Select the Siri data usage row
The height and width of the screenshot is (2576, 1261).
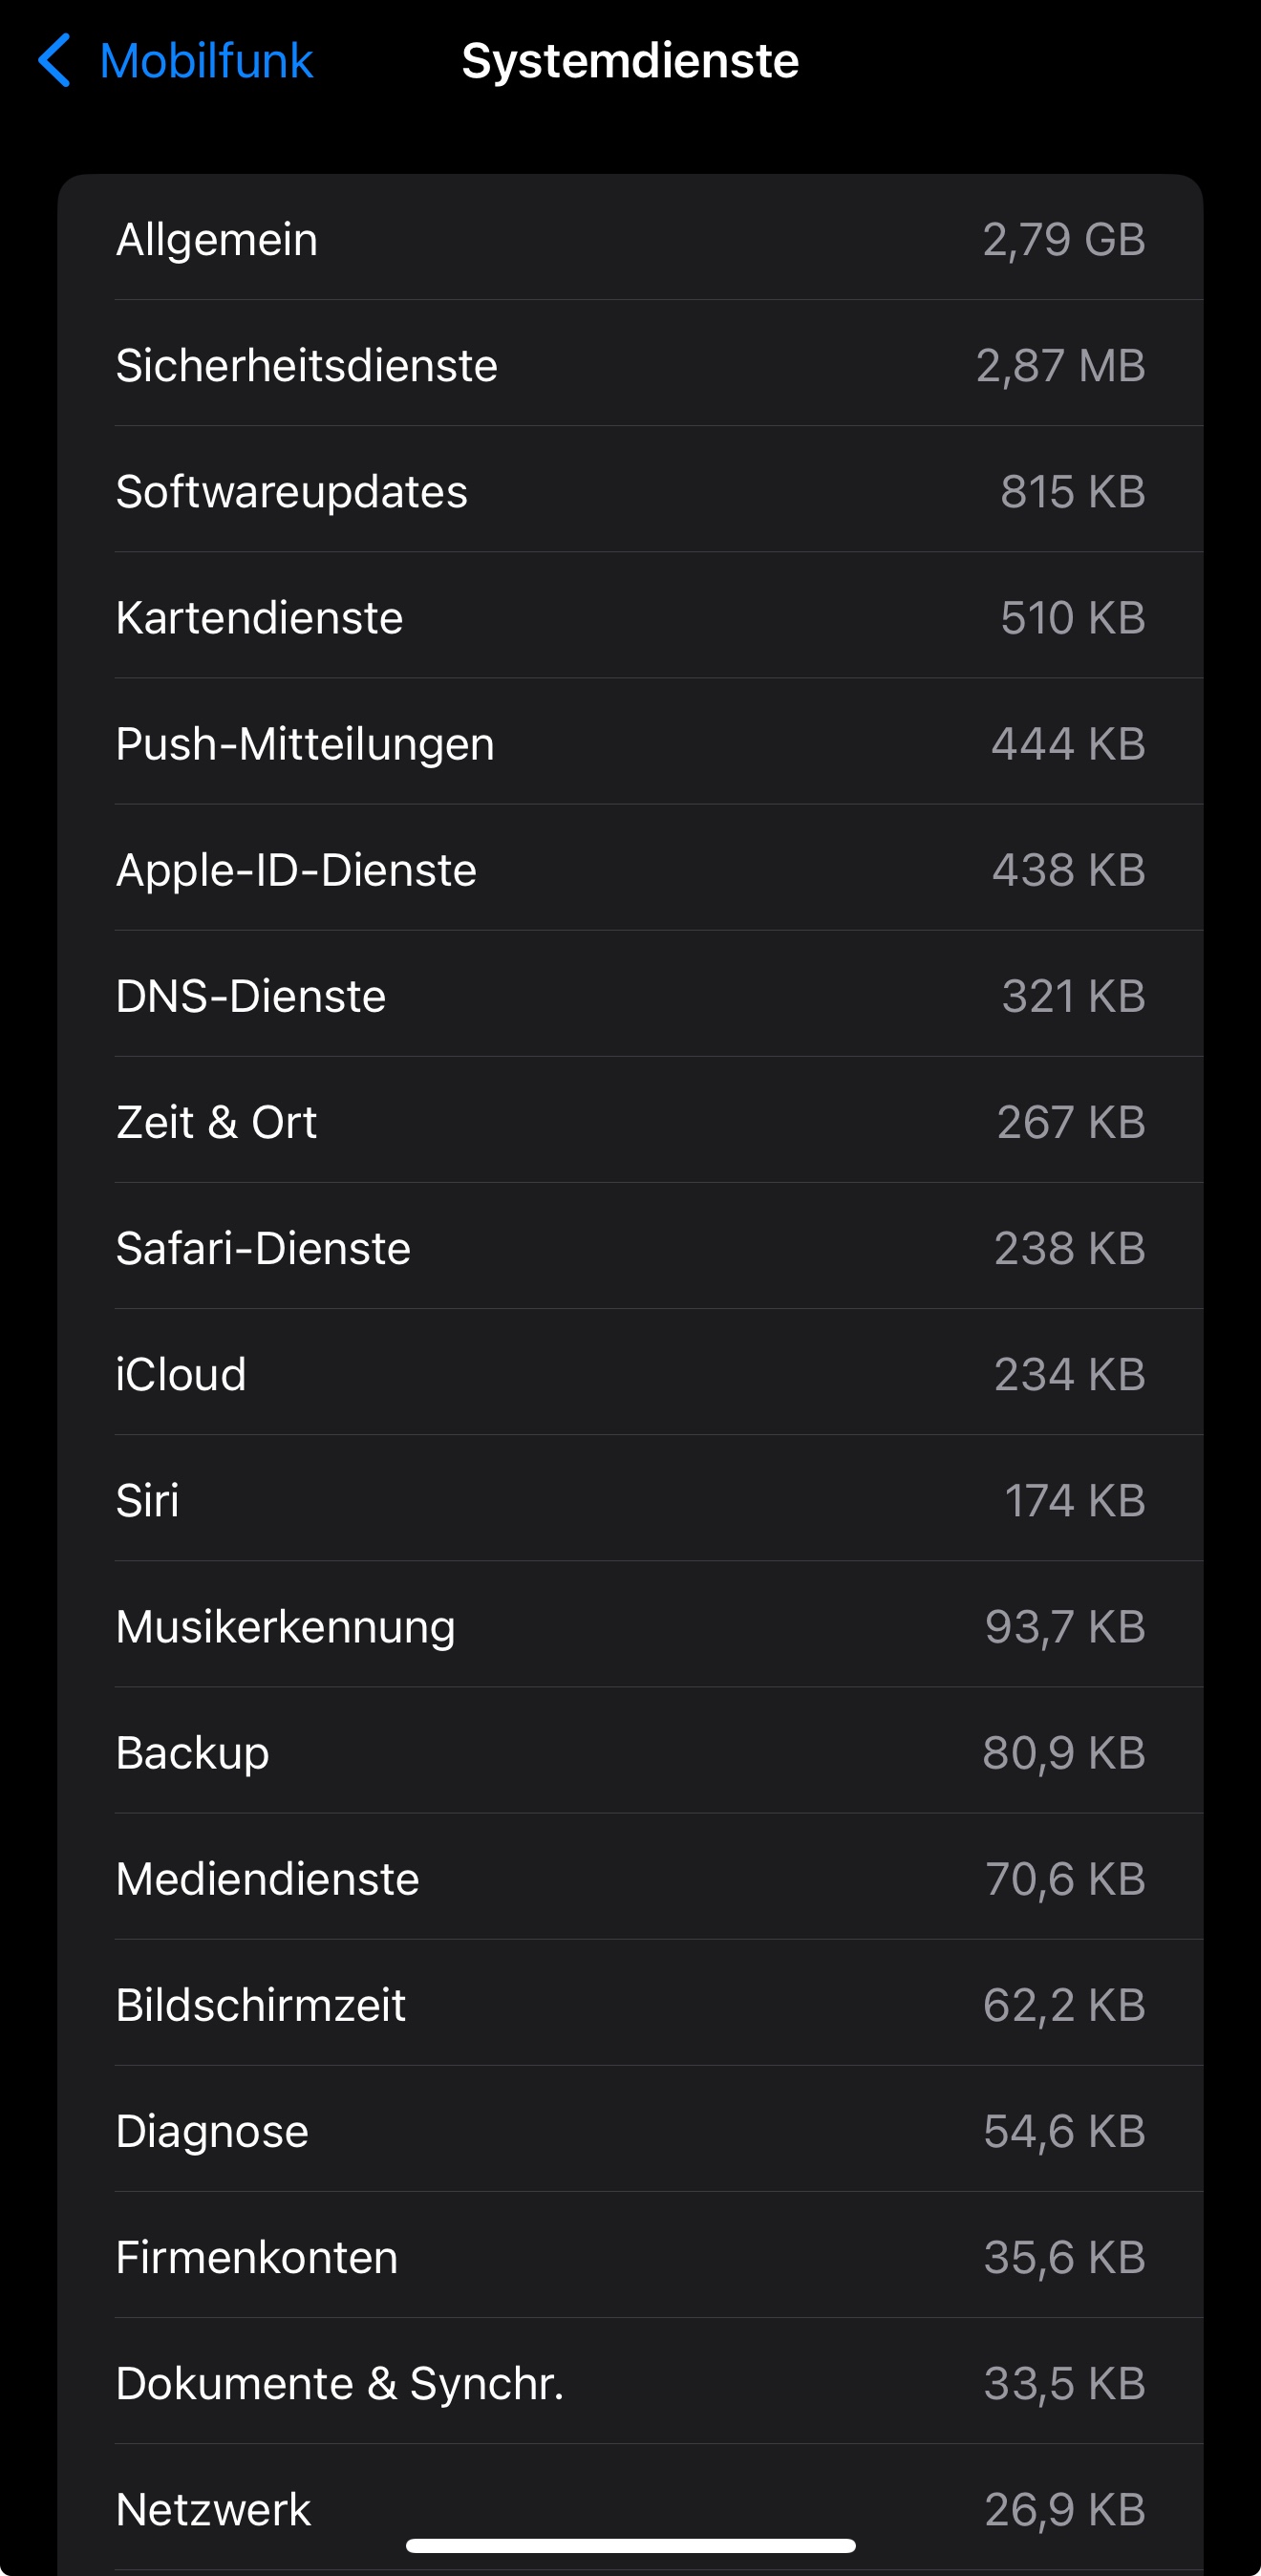pos(630,1499)
